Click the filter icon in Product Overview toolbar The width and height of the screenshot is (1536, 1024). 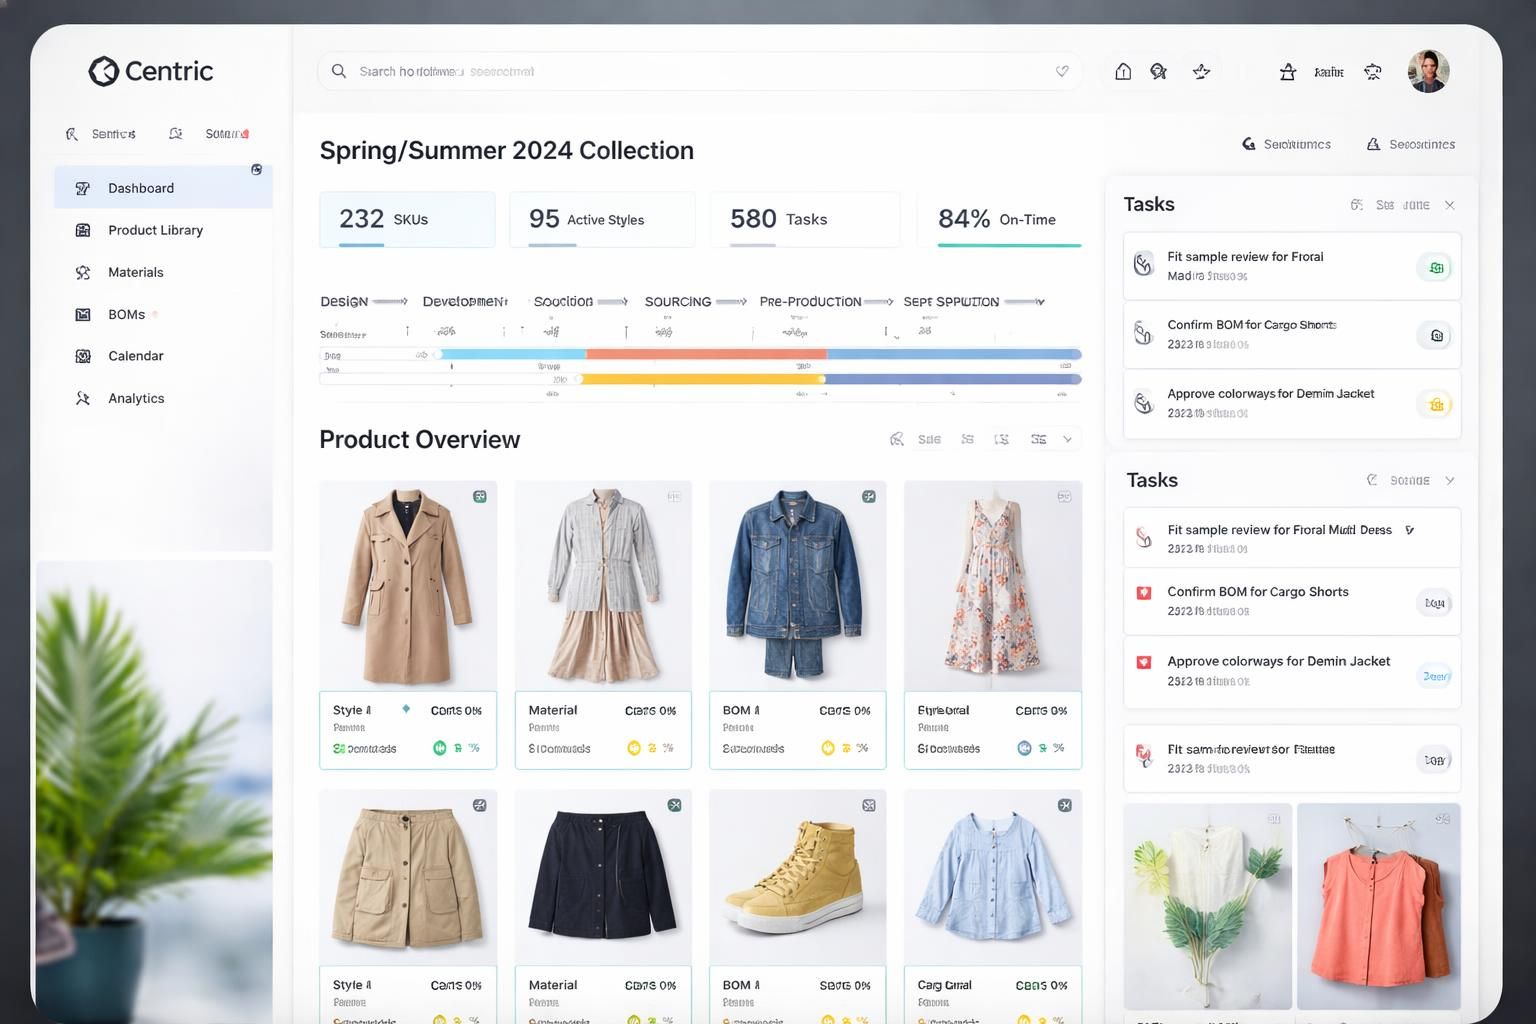click(897, 439)
